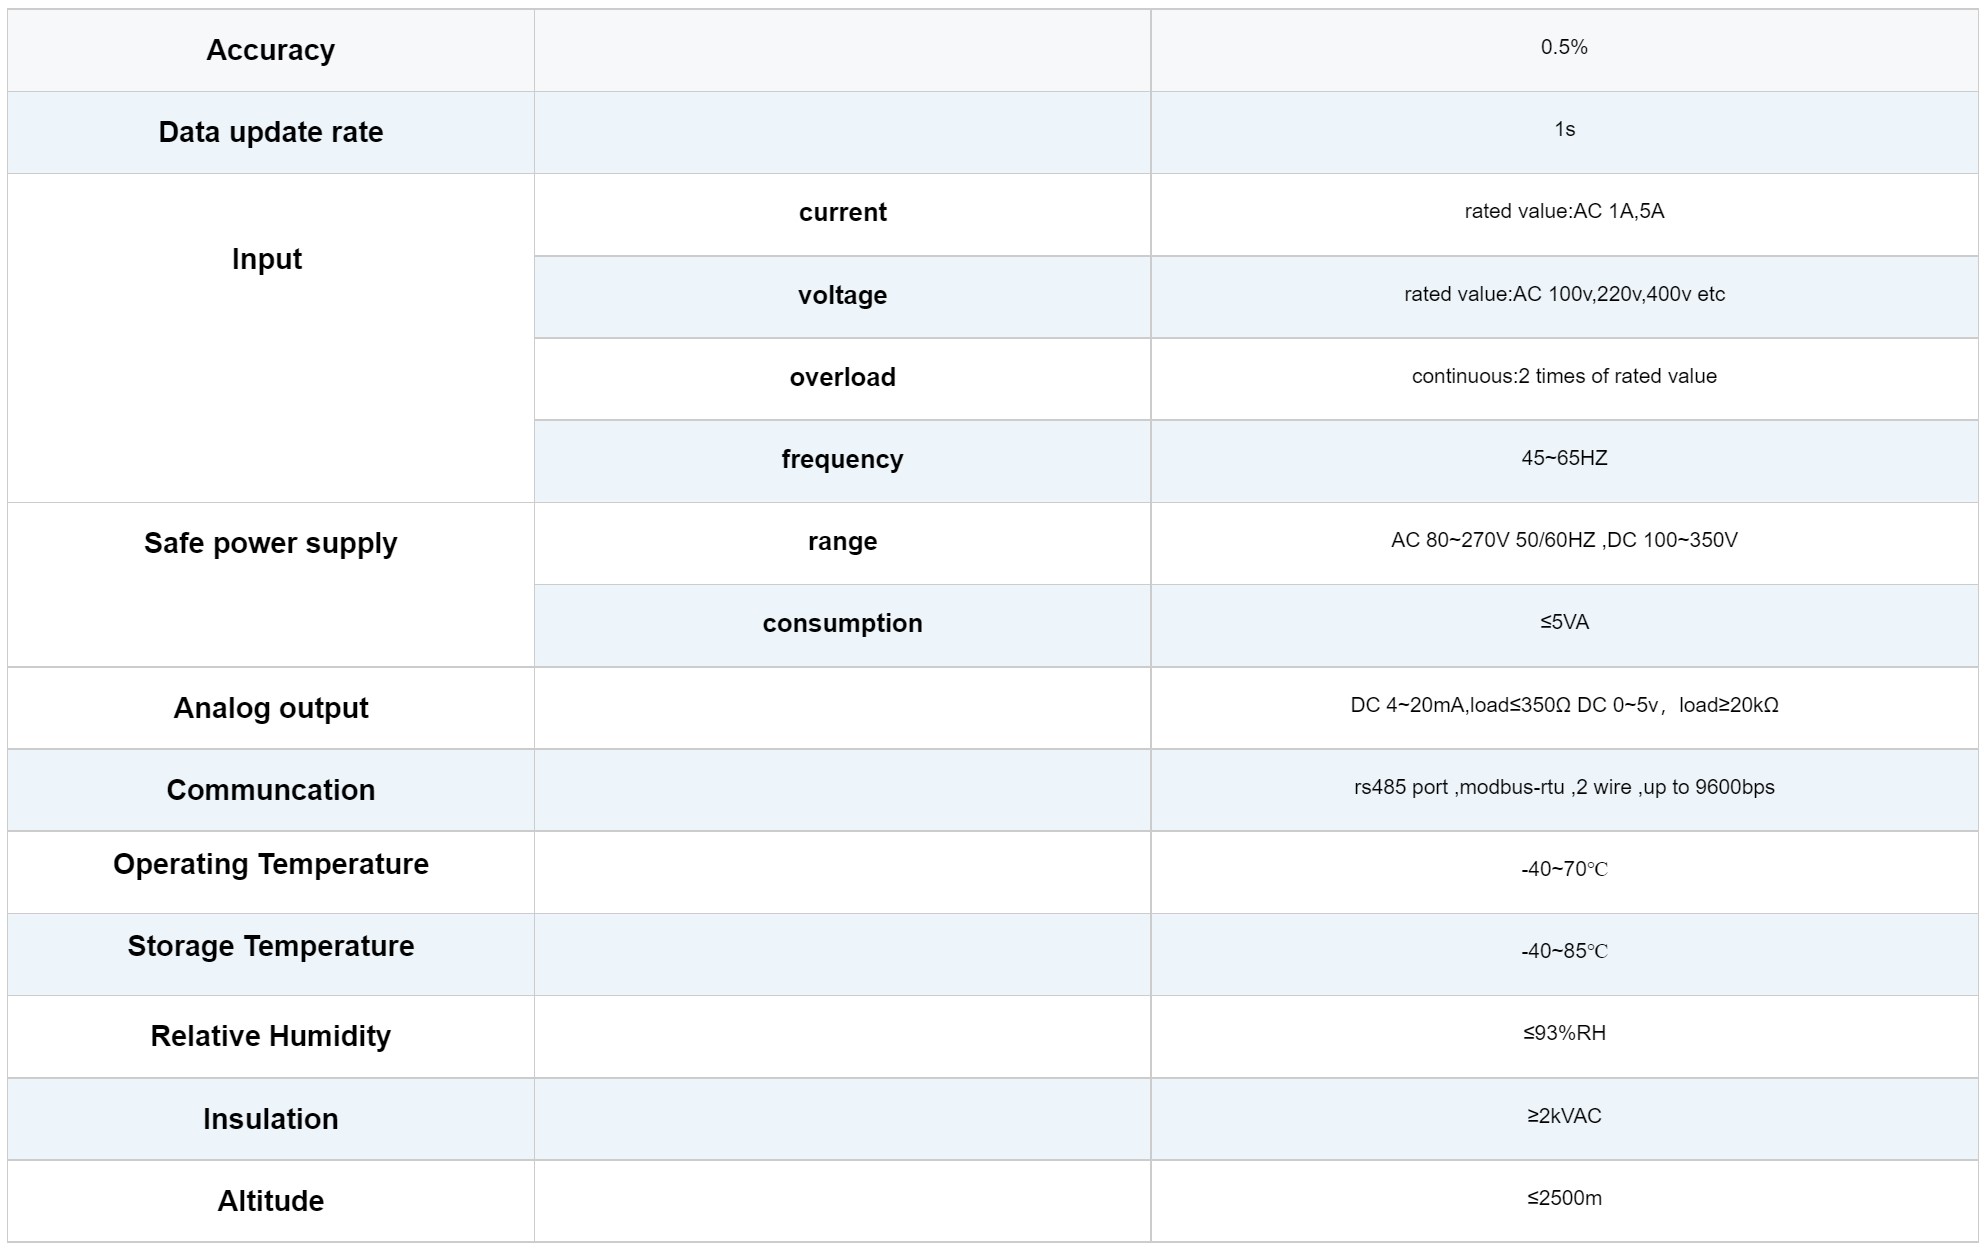Screen dimensions: 1988x1250
Task: Click the Relative Humidity label
Action: click(x=270, y=1036)
